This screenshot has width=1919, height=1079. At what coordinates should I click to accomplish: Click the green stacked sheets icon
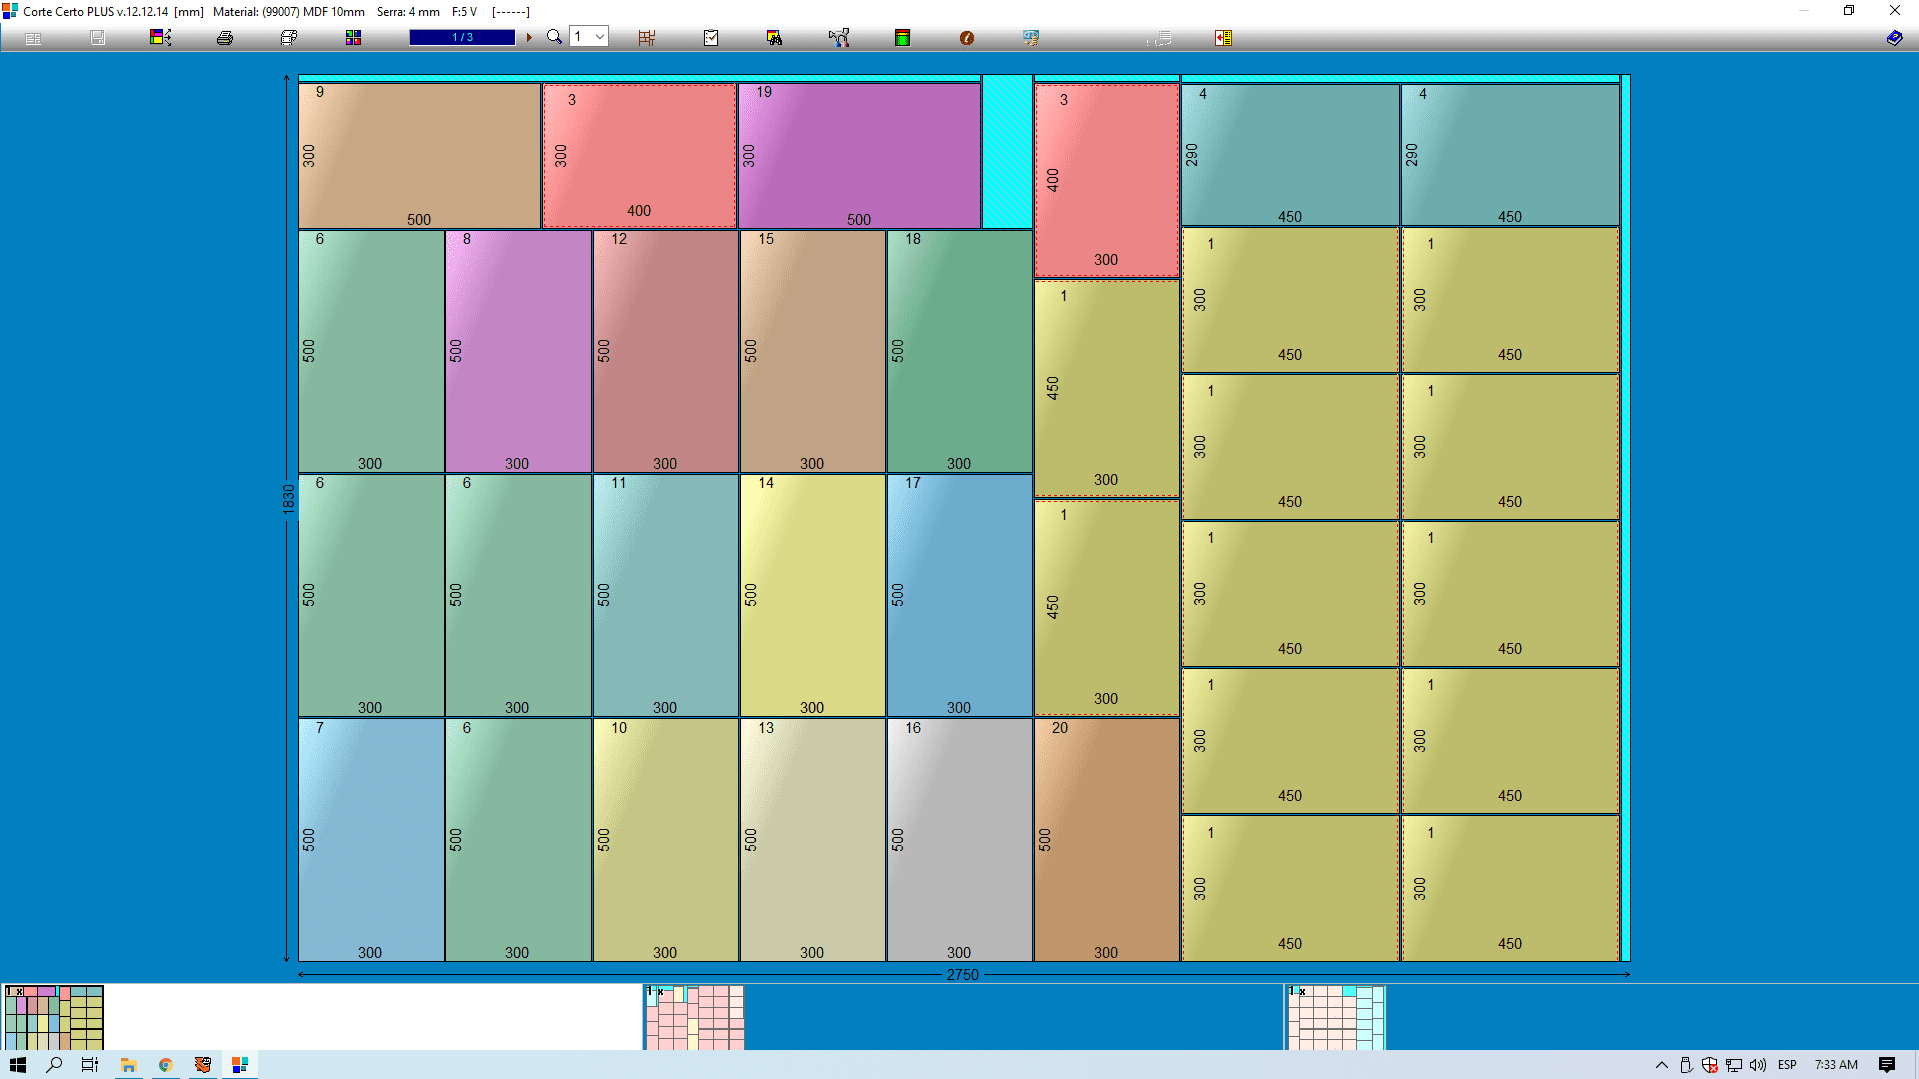tap(902, 38)
